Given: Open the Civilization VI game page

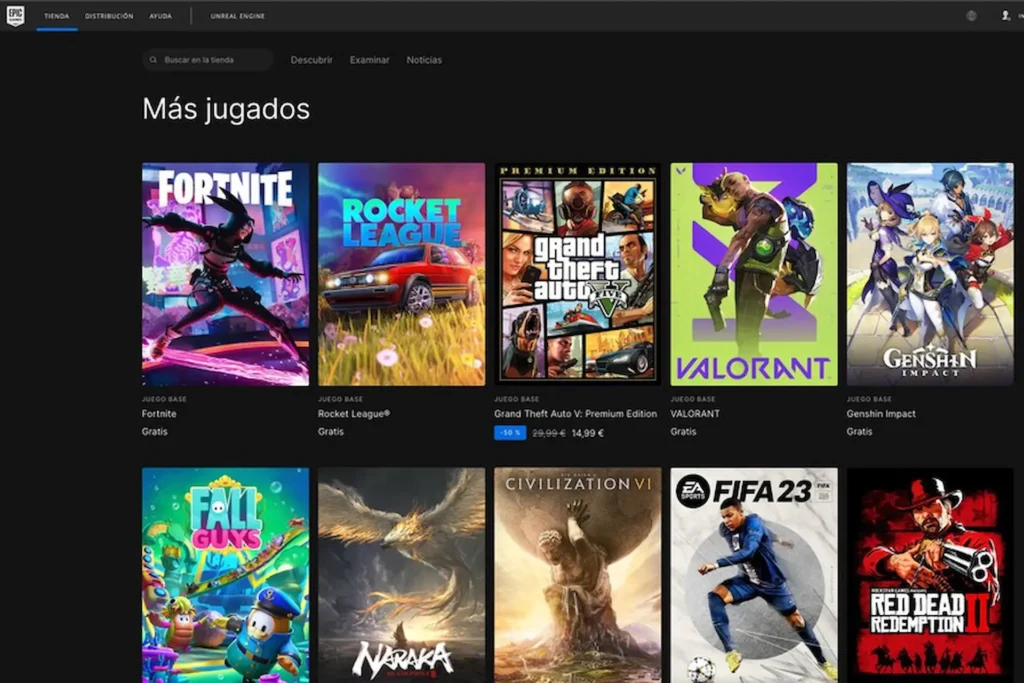Looking at the screenshot, I should (x=577, y=575).
